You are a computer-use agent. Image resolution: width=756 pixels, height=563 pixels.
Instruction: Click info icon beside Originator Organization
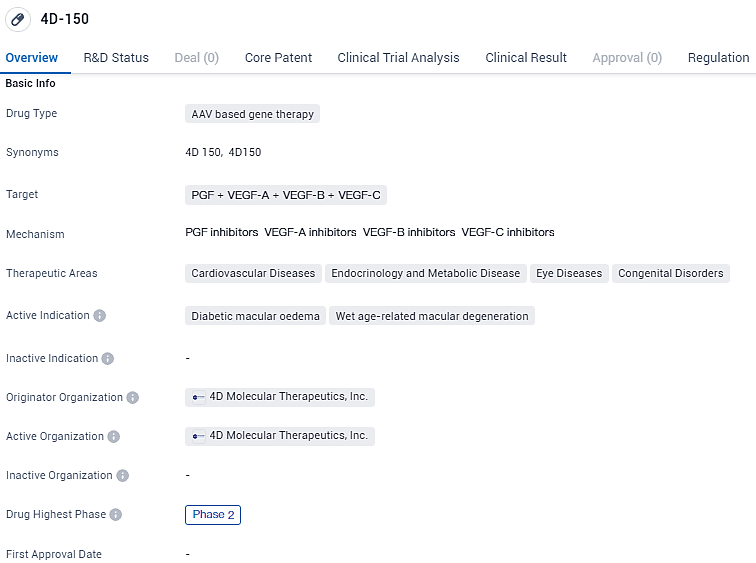point(133,398)
